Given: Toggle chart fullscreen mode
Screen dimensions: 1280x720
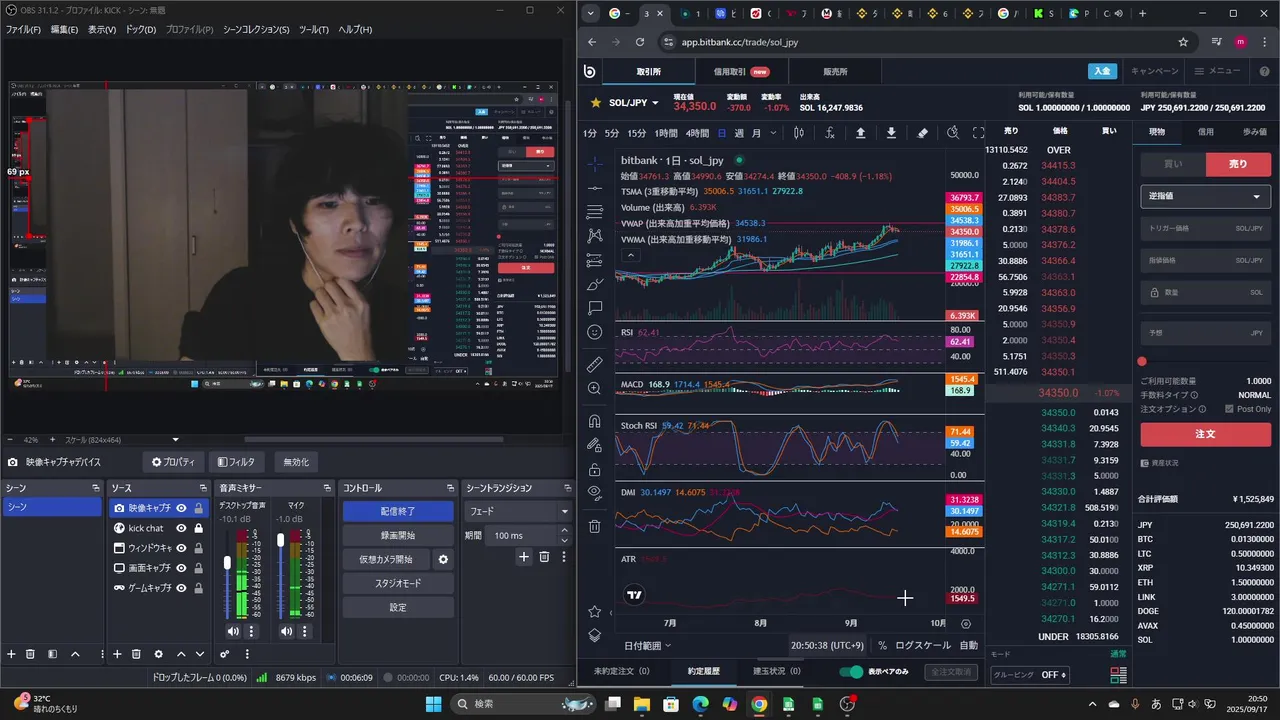Looking at the screenshot, I should tap(978, 133).
